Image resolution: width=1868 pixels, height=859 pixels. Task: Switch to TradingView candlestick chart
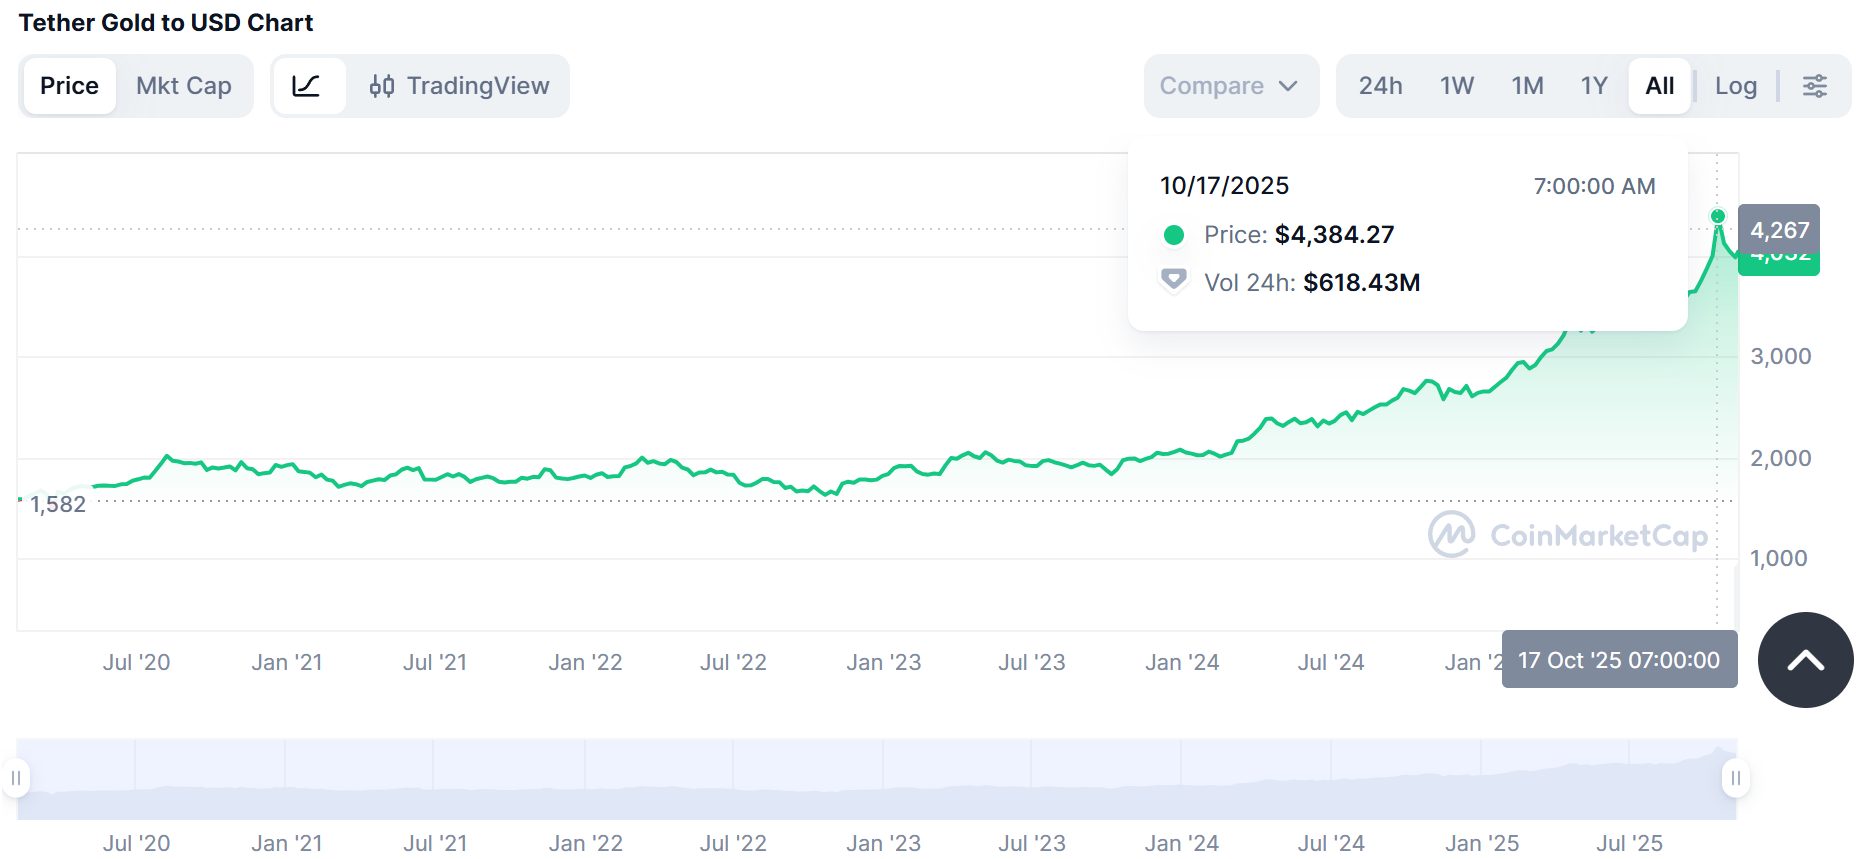pos(459,86)
